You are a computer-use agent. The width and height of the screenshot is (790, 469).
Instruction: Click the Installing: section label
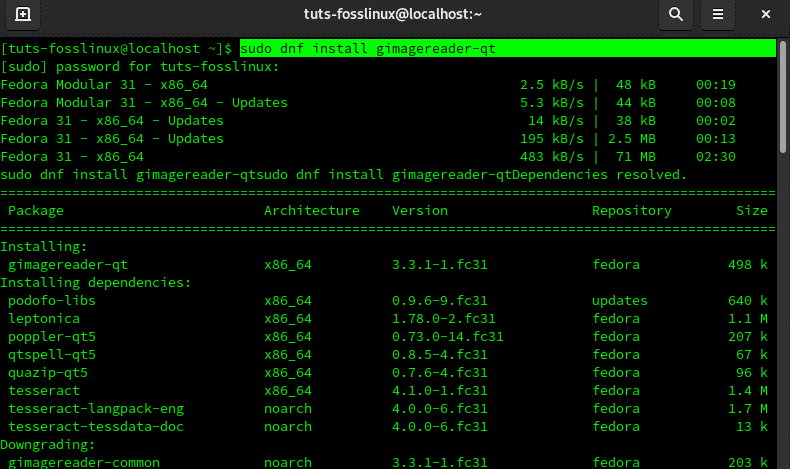point(44,247)
